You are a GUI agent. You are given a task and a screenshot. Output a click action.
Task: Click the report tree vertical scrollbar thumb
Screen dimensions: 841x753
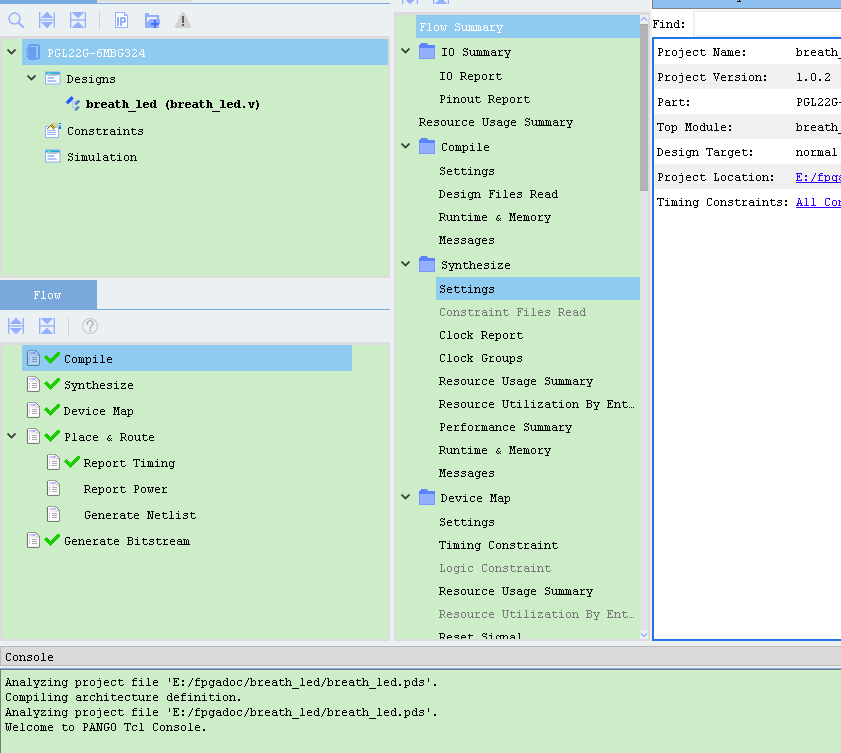click(x=644, y=107)
